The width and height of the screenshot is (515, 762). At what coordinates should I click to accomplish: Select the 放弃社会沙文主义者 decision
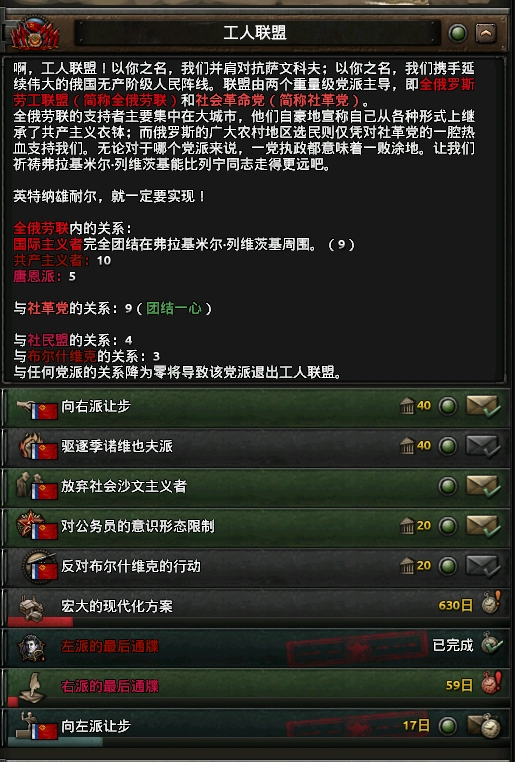coord(256,486)
